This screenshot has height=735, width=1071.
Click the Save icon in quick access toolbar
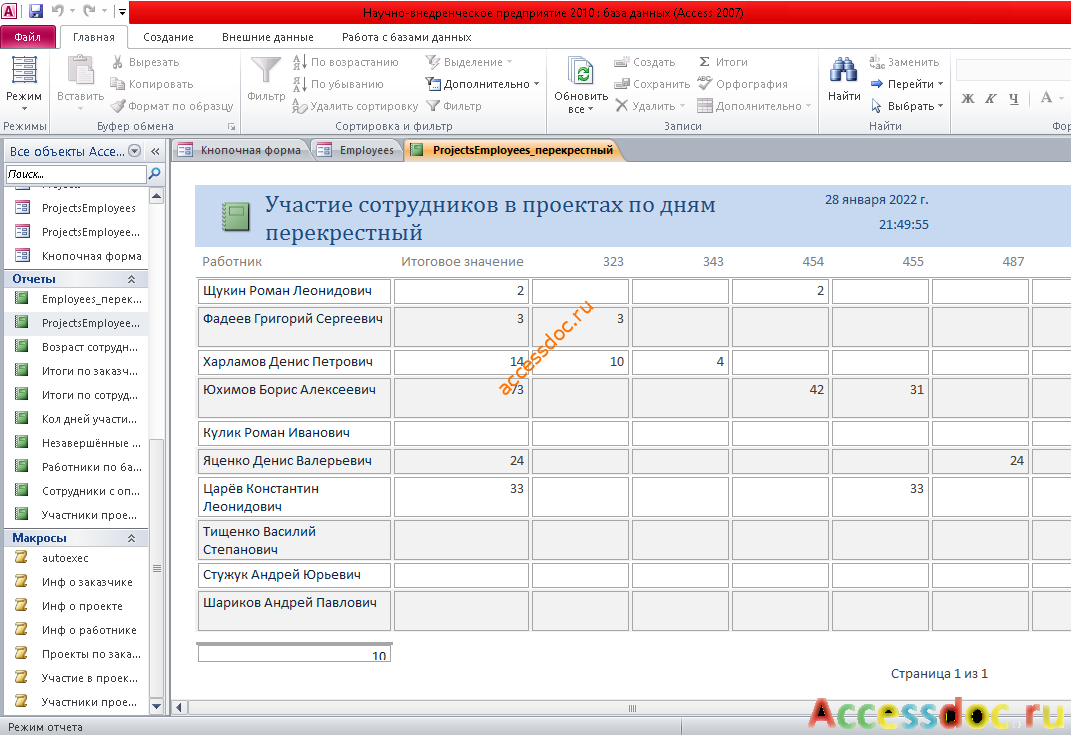pyautogui.click(x=36, y=11)
